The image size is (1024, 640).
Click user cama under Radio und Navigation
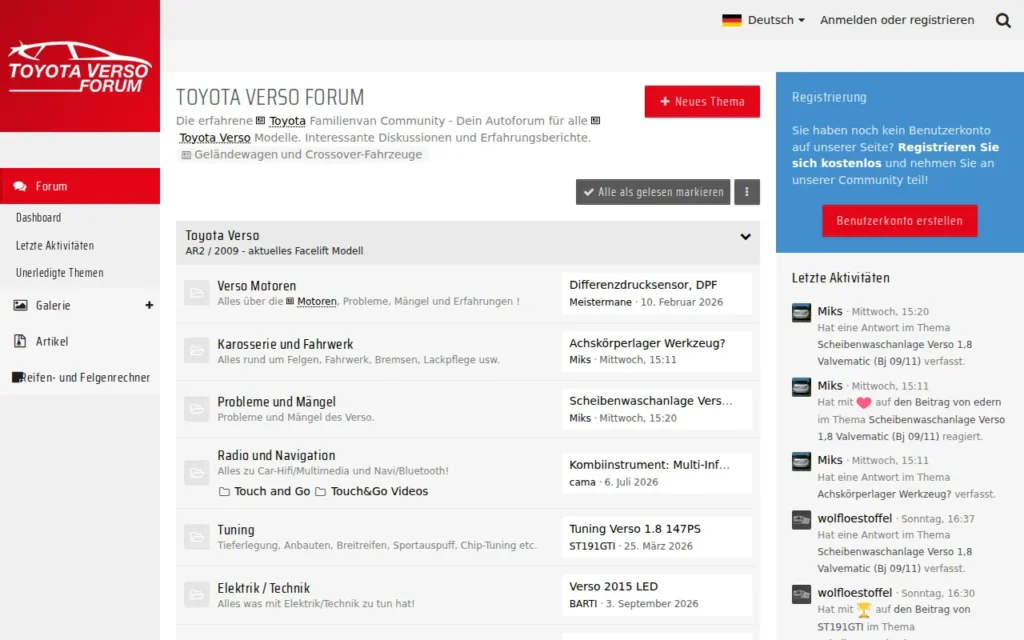pos(582,482)
